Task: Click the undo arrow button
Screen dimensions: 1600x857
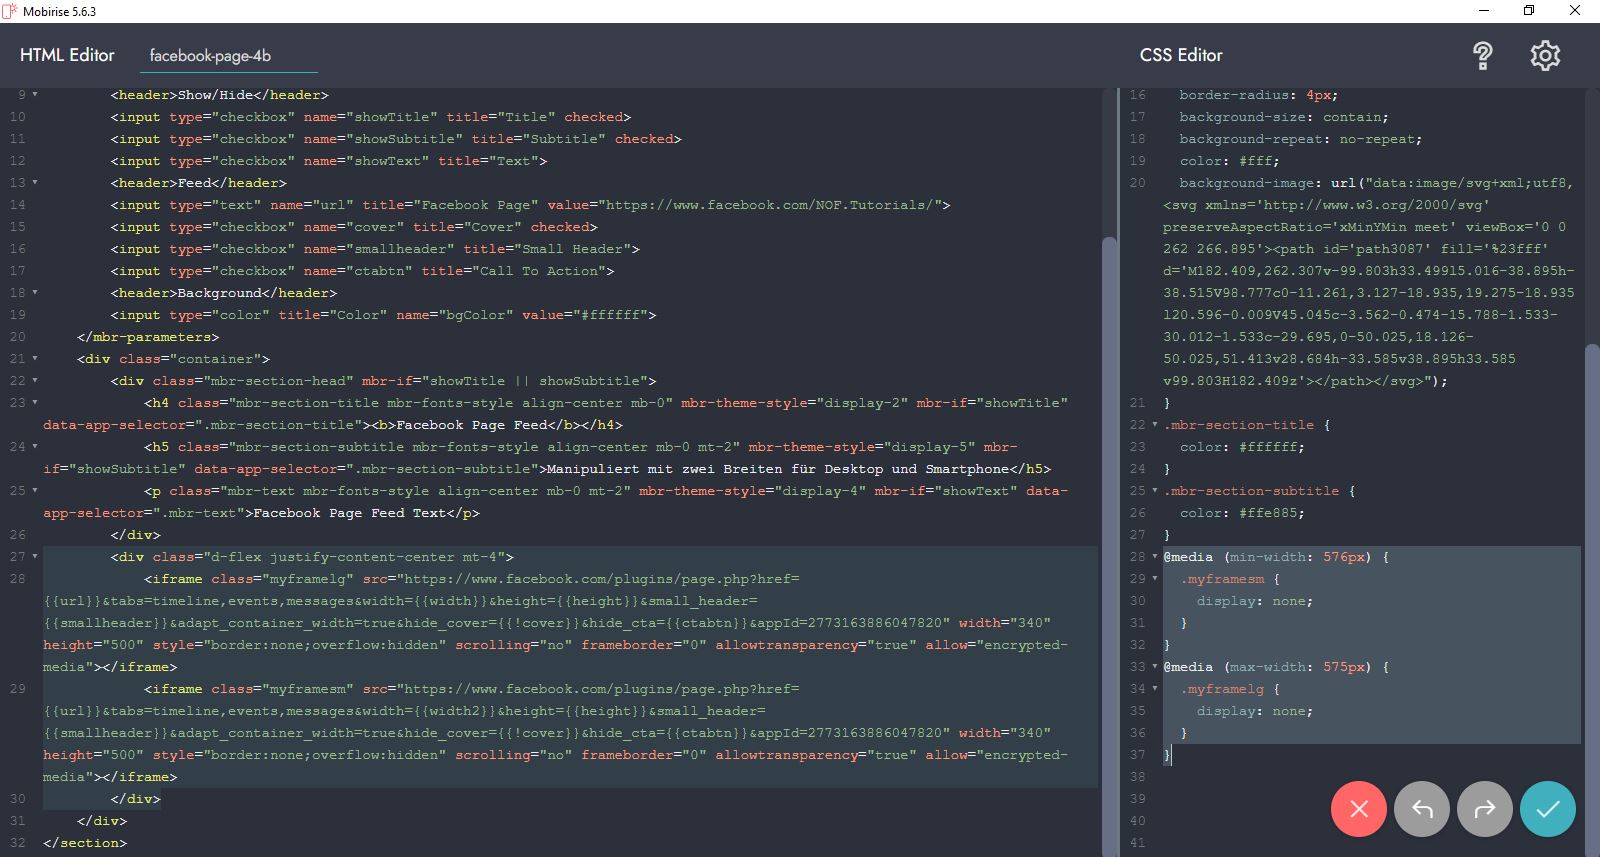Action: (1421, 809)
